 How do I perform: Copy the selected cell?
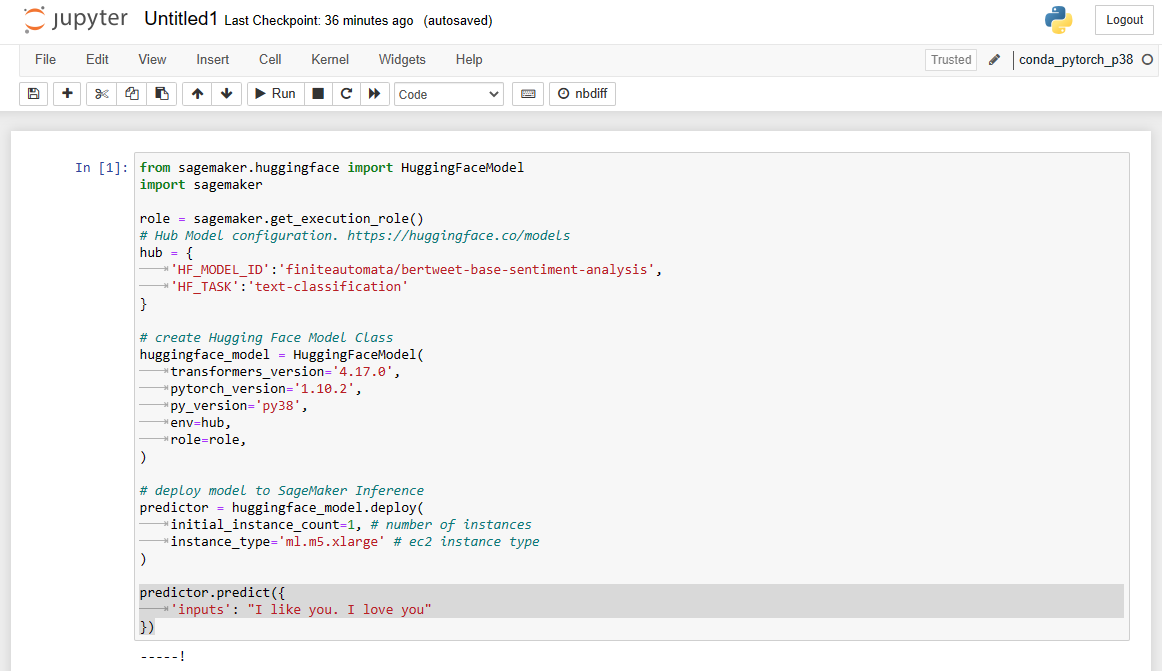(131, 93)
